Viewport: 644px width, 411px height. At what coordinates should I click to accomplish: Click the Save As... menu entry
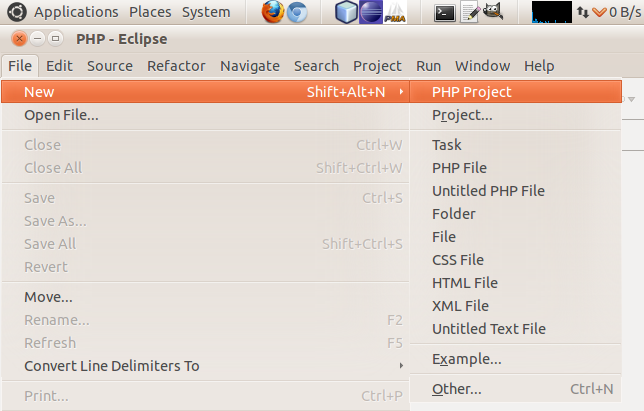(x=205, y=221)
